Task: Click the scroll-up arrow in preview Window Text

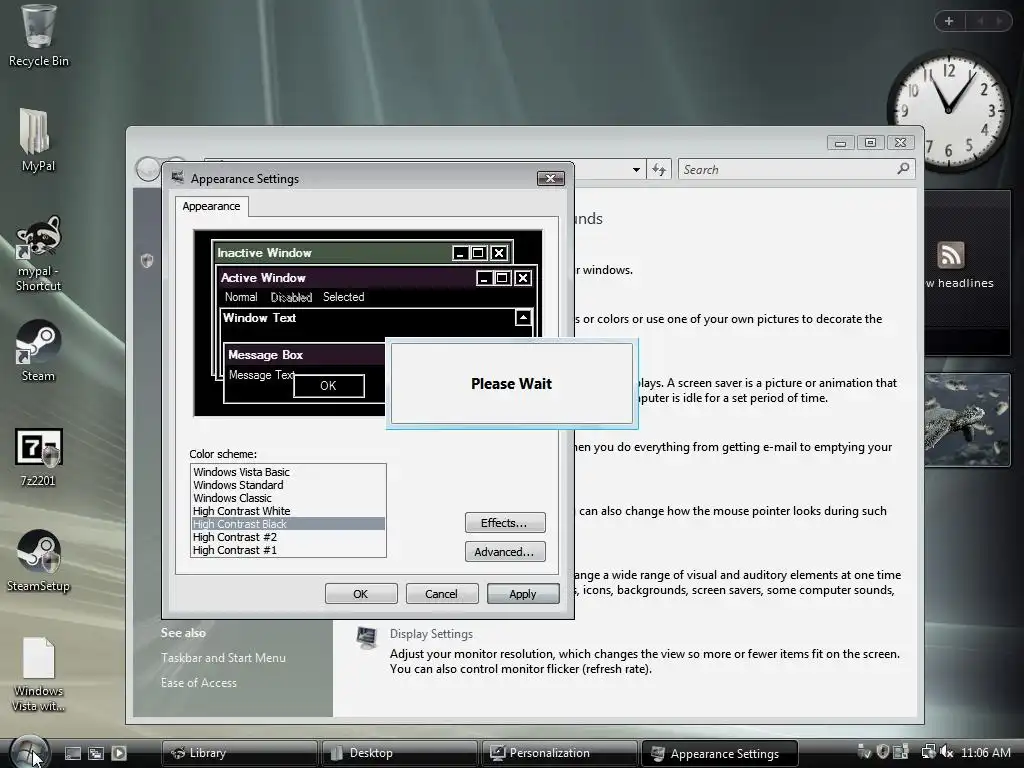Action: pos(523,317)
